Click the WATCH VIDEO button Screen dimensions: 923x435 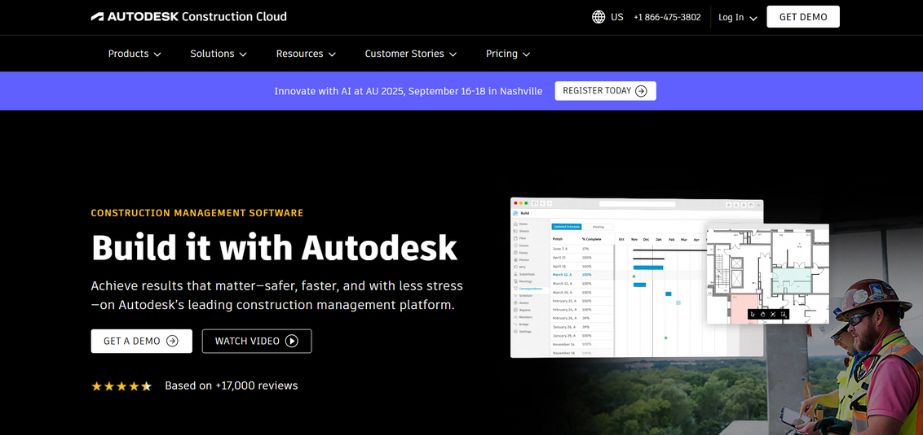pyautogui.click(x=257, y=341)
